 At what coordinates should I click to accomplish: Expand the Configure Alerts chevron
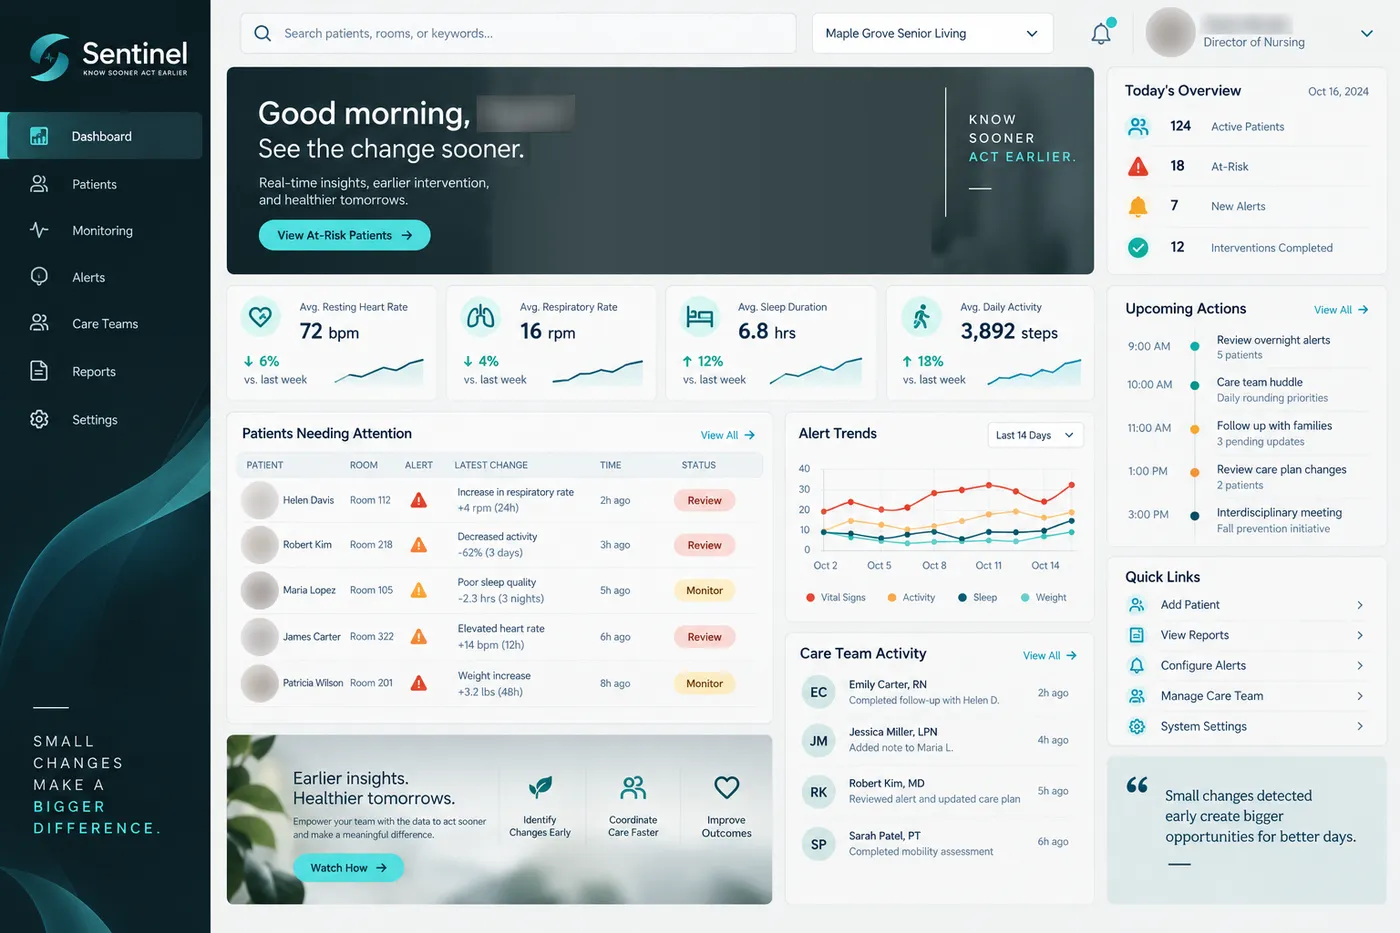(x=1360, y=666)
